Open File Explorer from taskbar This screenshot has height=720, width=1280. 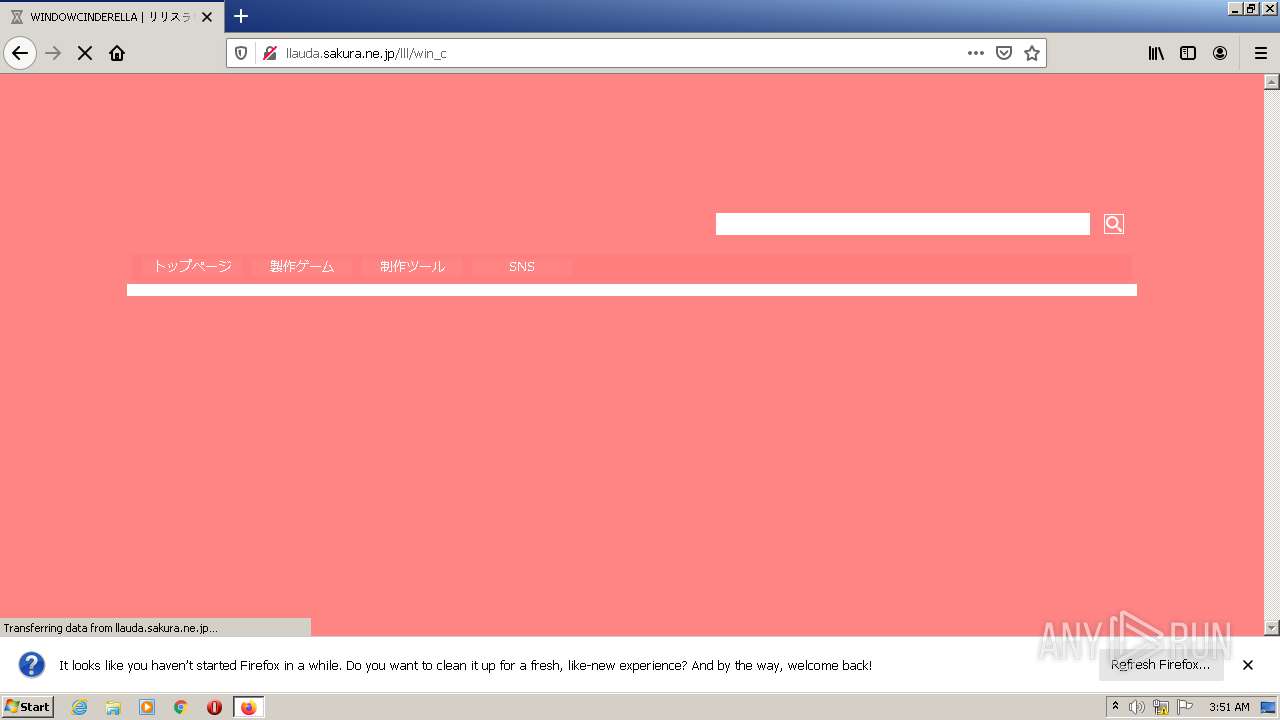click(x=113, y=707)
